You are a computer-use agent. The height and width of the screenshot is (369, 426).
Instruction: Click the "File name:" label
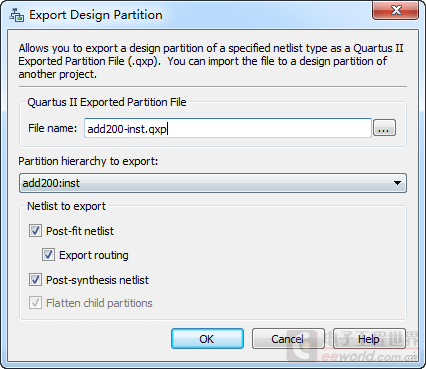(53, 128)
